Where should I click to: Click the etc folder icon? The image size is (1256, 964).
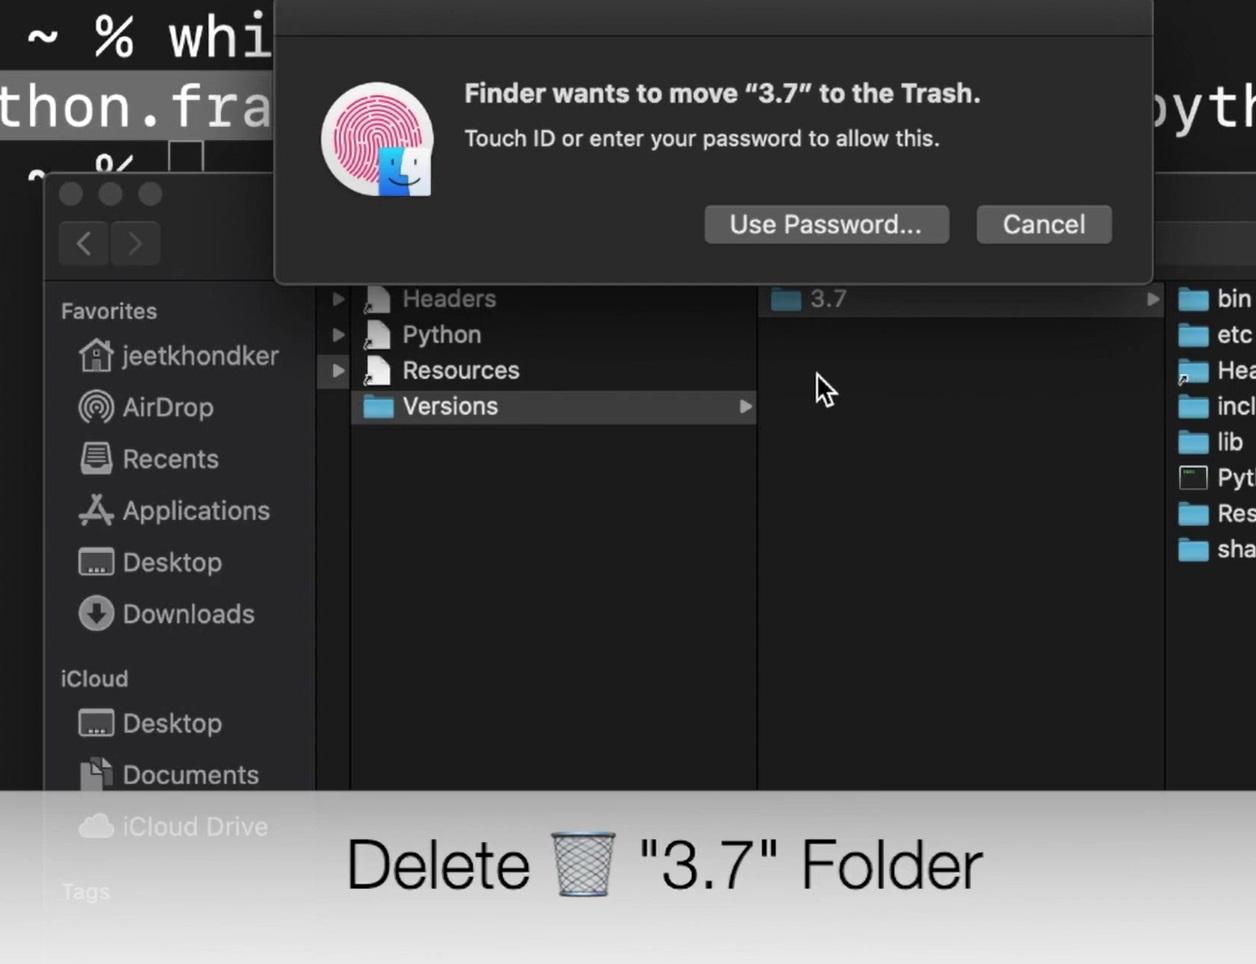point(1193,334)
